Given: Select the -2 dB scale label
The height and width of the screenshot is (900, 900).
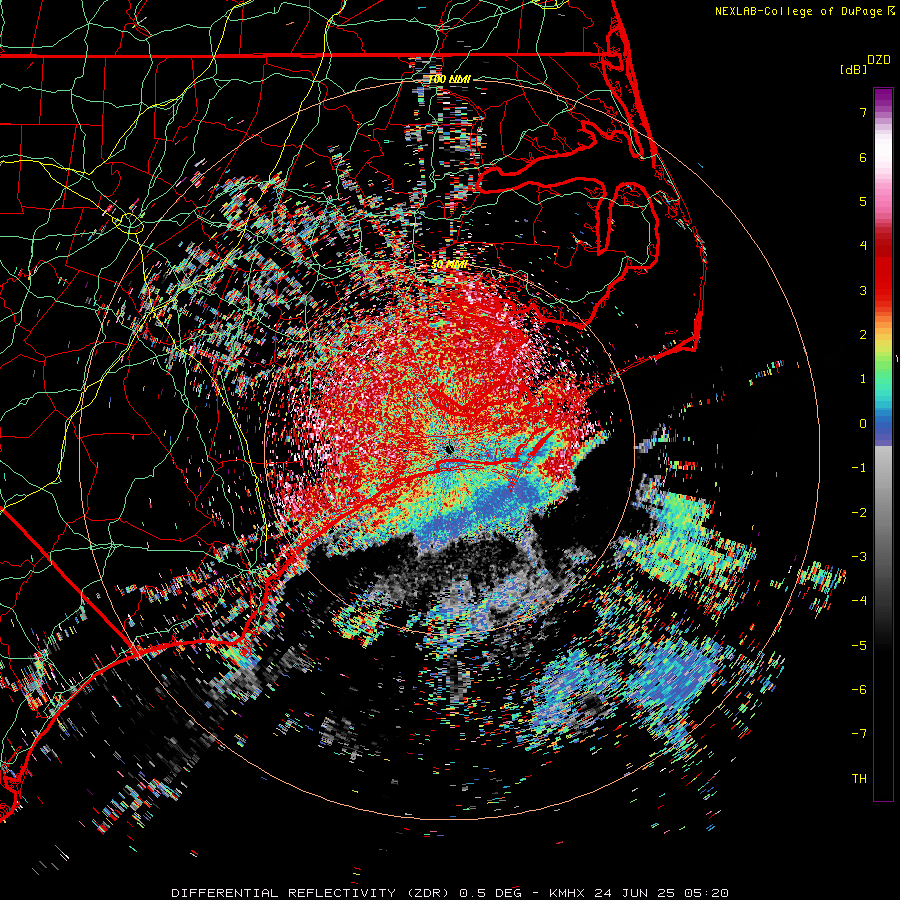Looking at the screenshot, I should point(859,512).
